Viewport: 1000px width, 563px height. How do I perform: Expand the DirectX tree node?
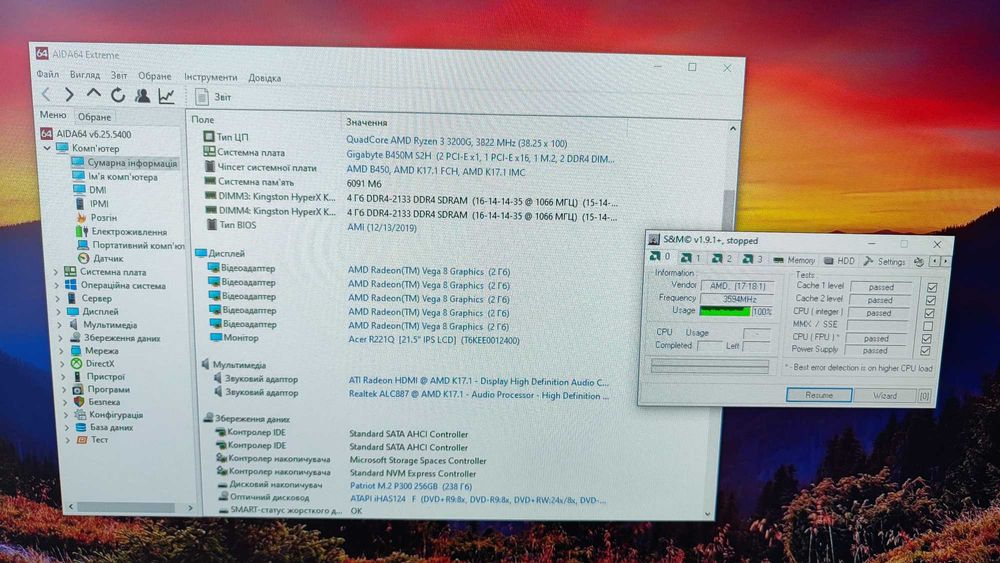(62, 364)
